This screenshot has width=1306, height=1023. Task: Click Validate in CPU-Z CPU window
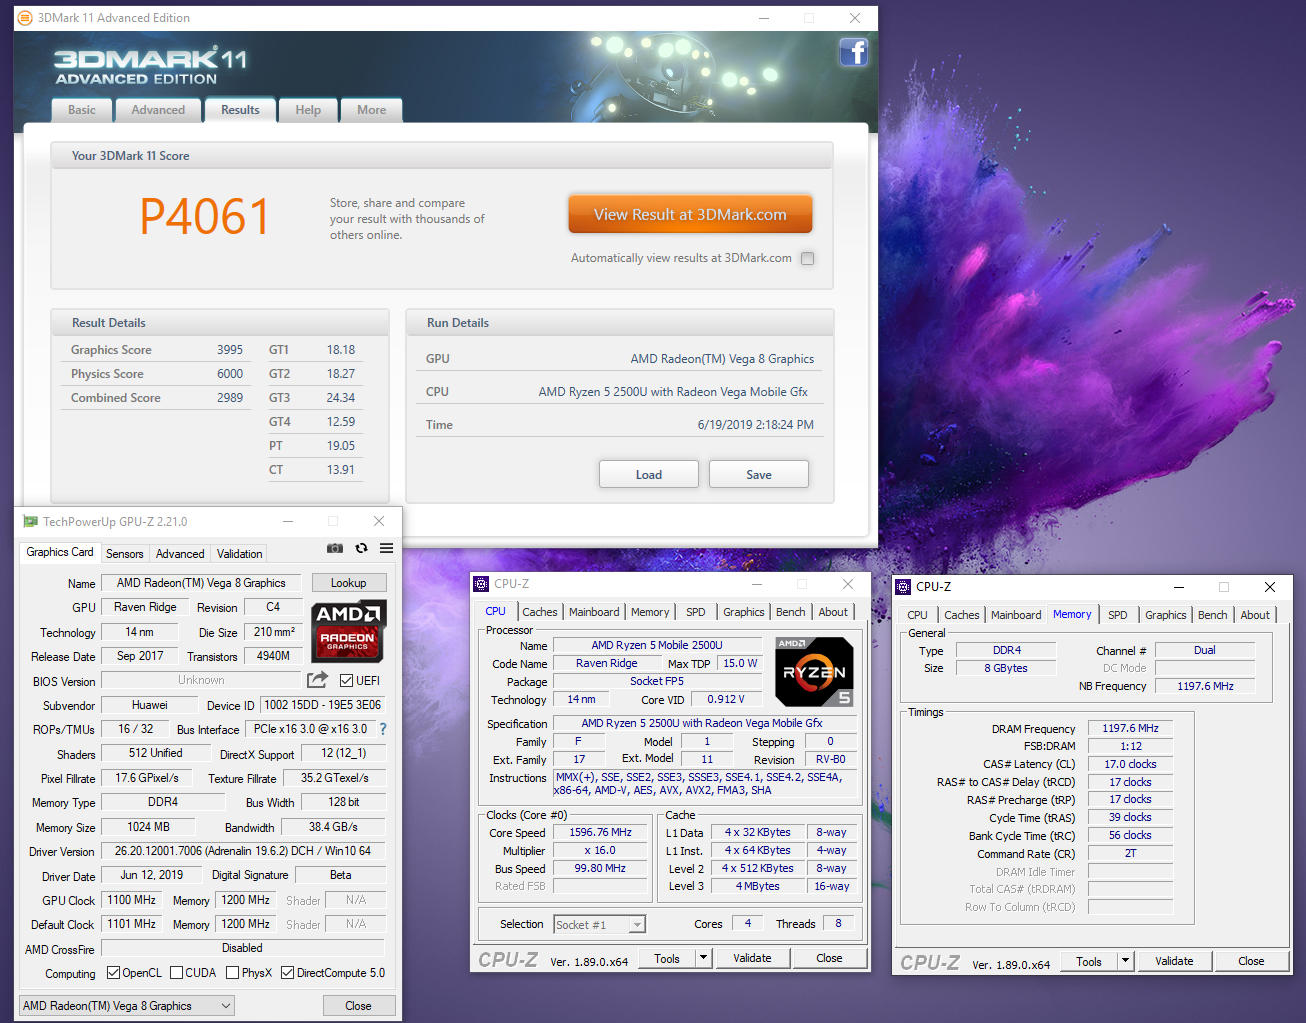[x=752, y=958]
